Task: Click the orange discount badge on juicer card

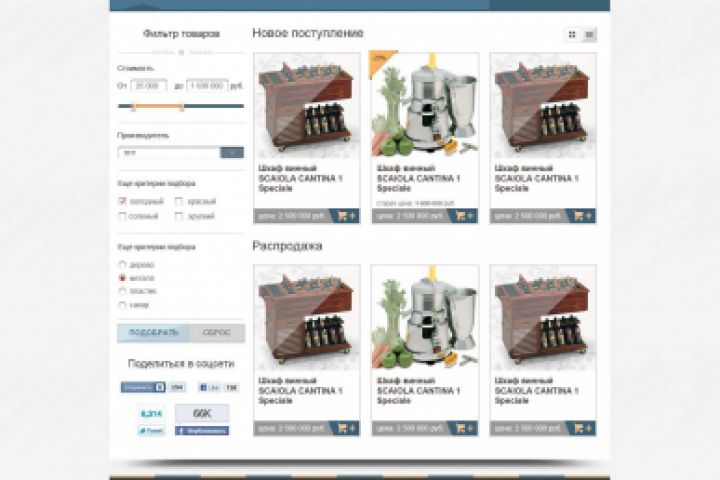Action: click(380, 61)
